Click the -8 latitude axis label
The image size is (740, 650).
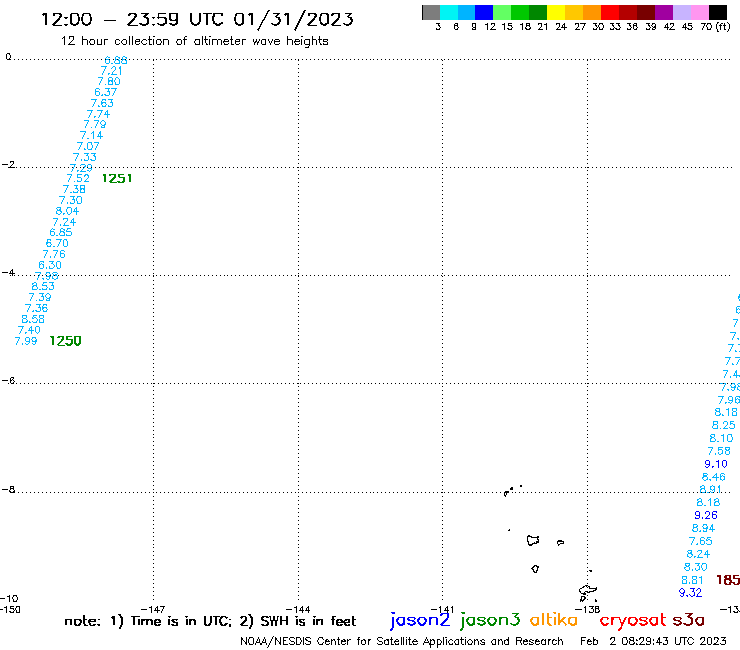8,490
